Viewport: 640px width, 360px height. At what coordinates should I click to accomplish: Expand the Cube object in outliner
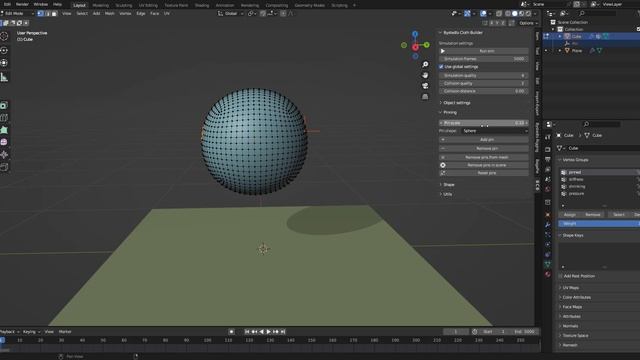[x=560, y=36]
